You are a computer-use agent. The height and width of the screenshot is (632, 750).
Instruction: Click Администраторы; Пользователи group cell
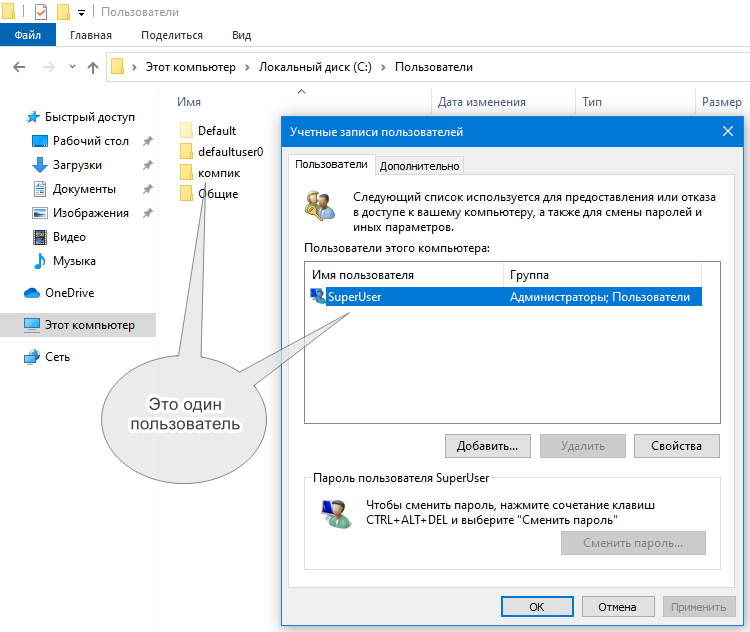pyautogui.click(x=600, y=297)
